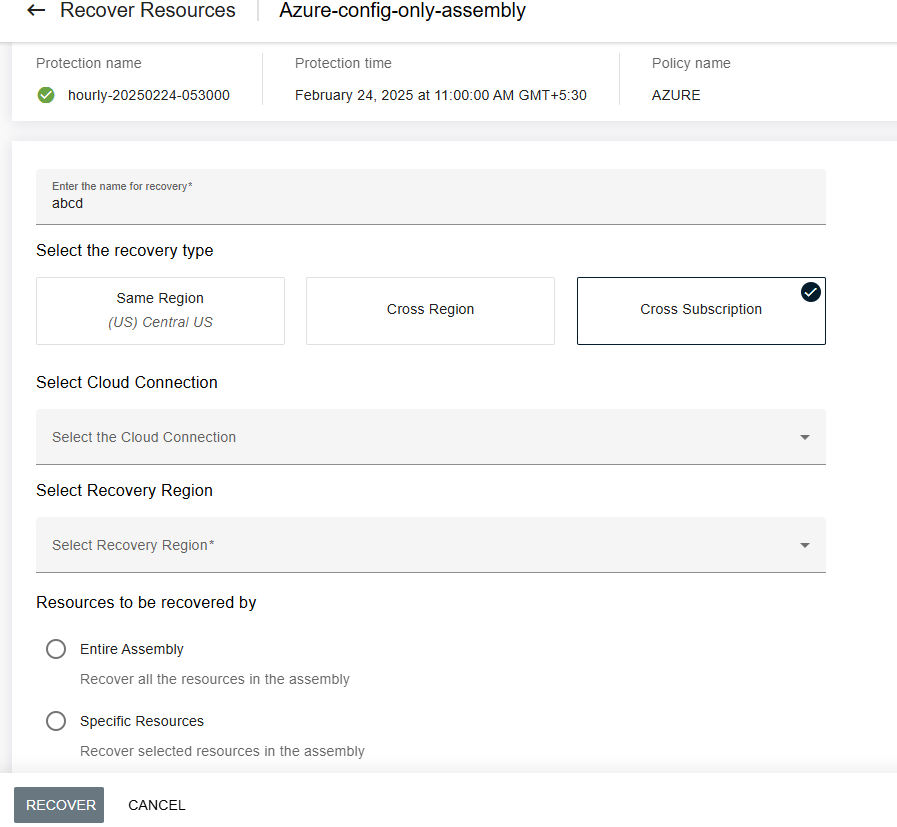
Task: Open the Select the Cloud Connection dropdown
Action: tap(431, 437)
